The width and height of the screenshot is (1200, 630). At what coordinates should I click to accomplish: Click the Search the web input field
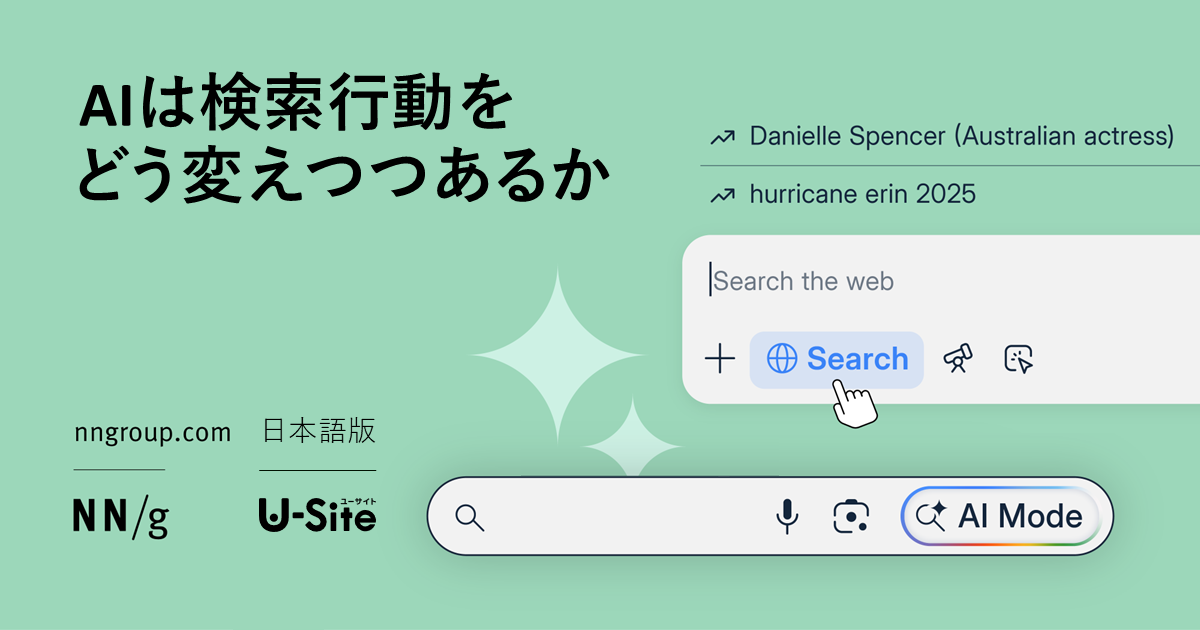click(900, 281)
